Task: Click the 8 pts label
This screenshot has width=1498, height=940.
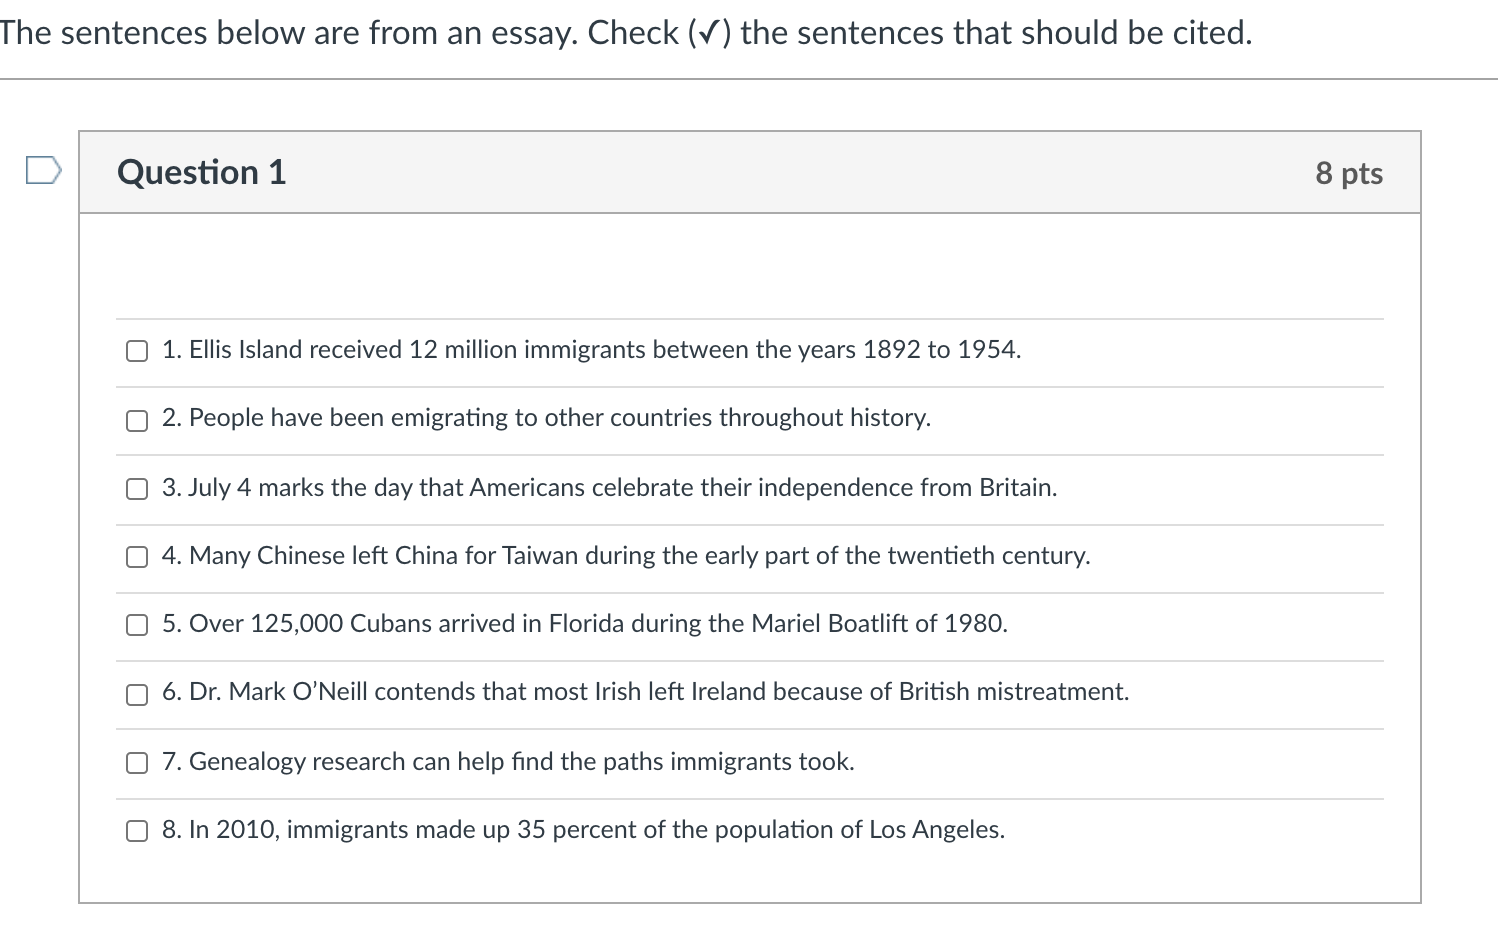Action: pos(1349,172)
